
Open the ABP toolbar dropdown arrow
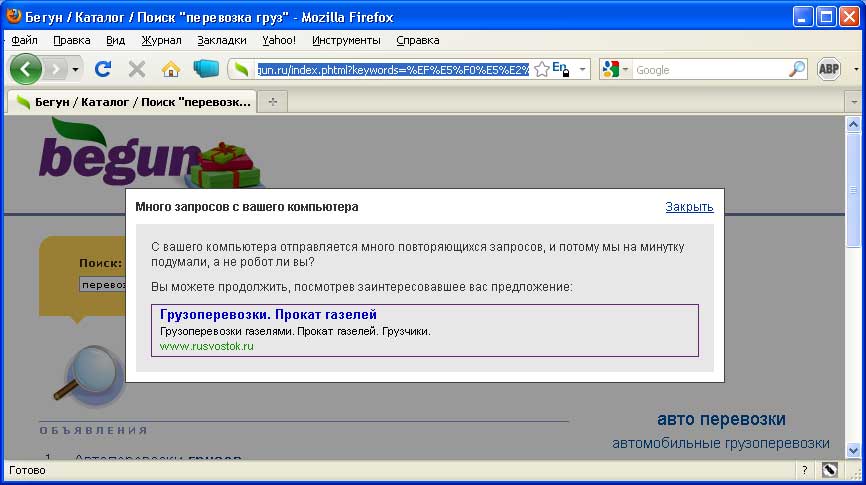[856, 70]
